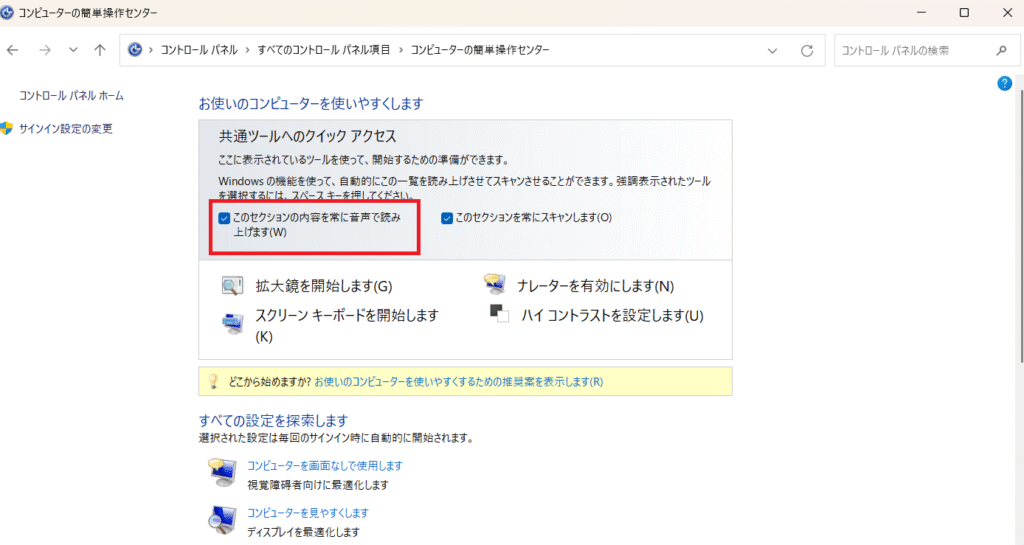Screen dimensions: 1024x545
Task: Set up ハイ コントラストを設定します(U)
Action: point(613,316)
